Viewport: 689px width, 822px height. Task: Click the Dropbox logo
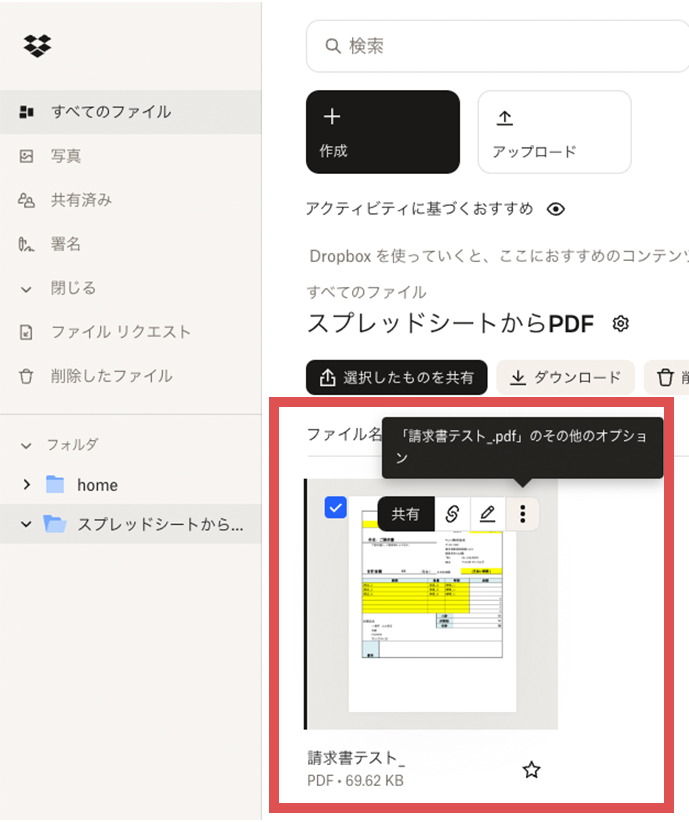tap(37, 46)
